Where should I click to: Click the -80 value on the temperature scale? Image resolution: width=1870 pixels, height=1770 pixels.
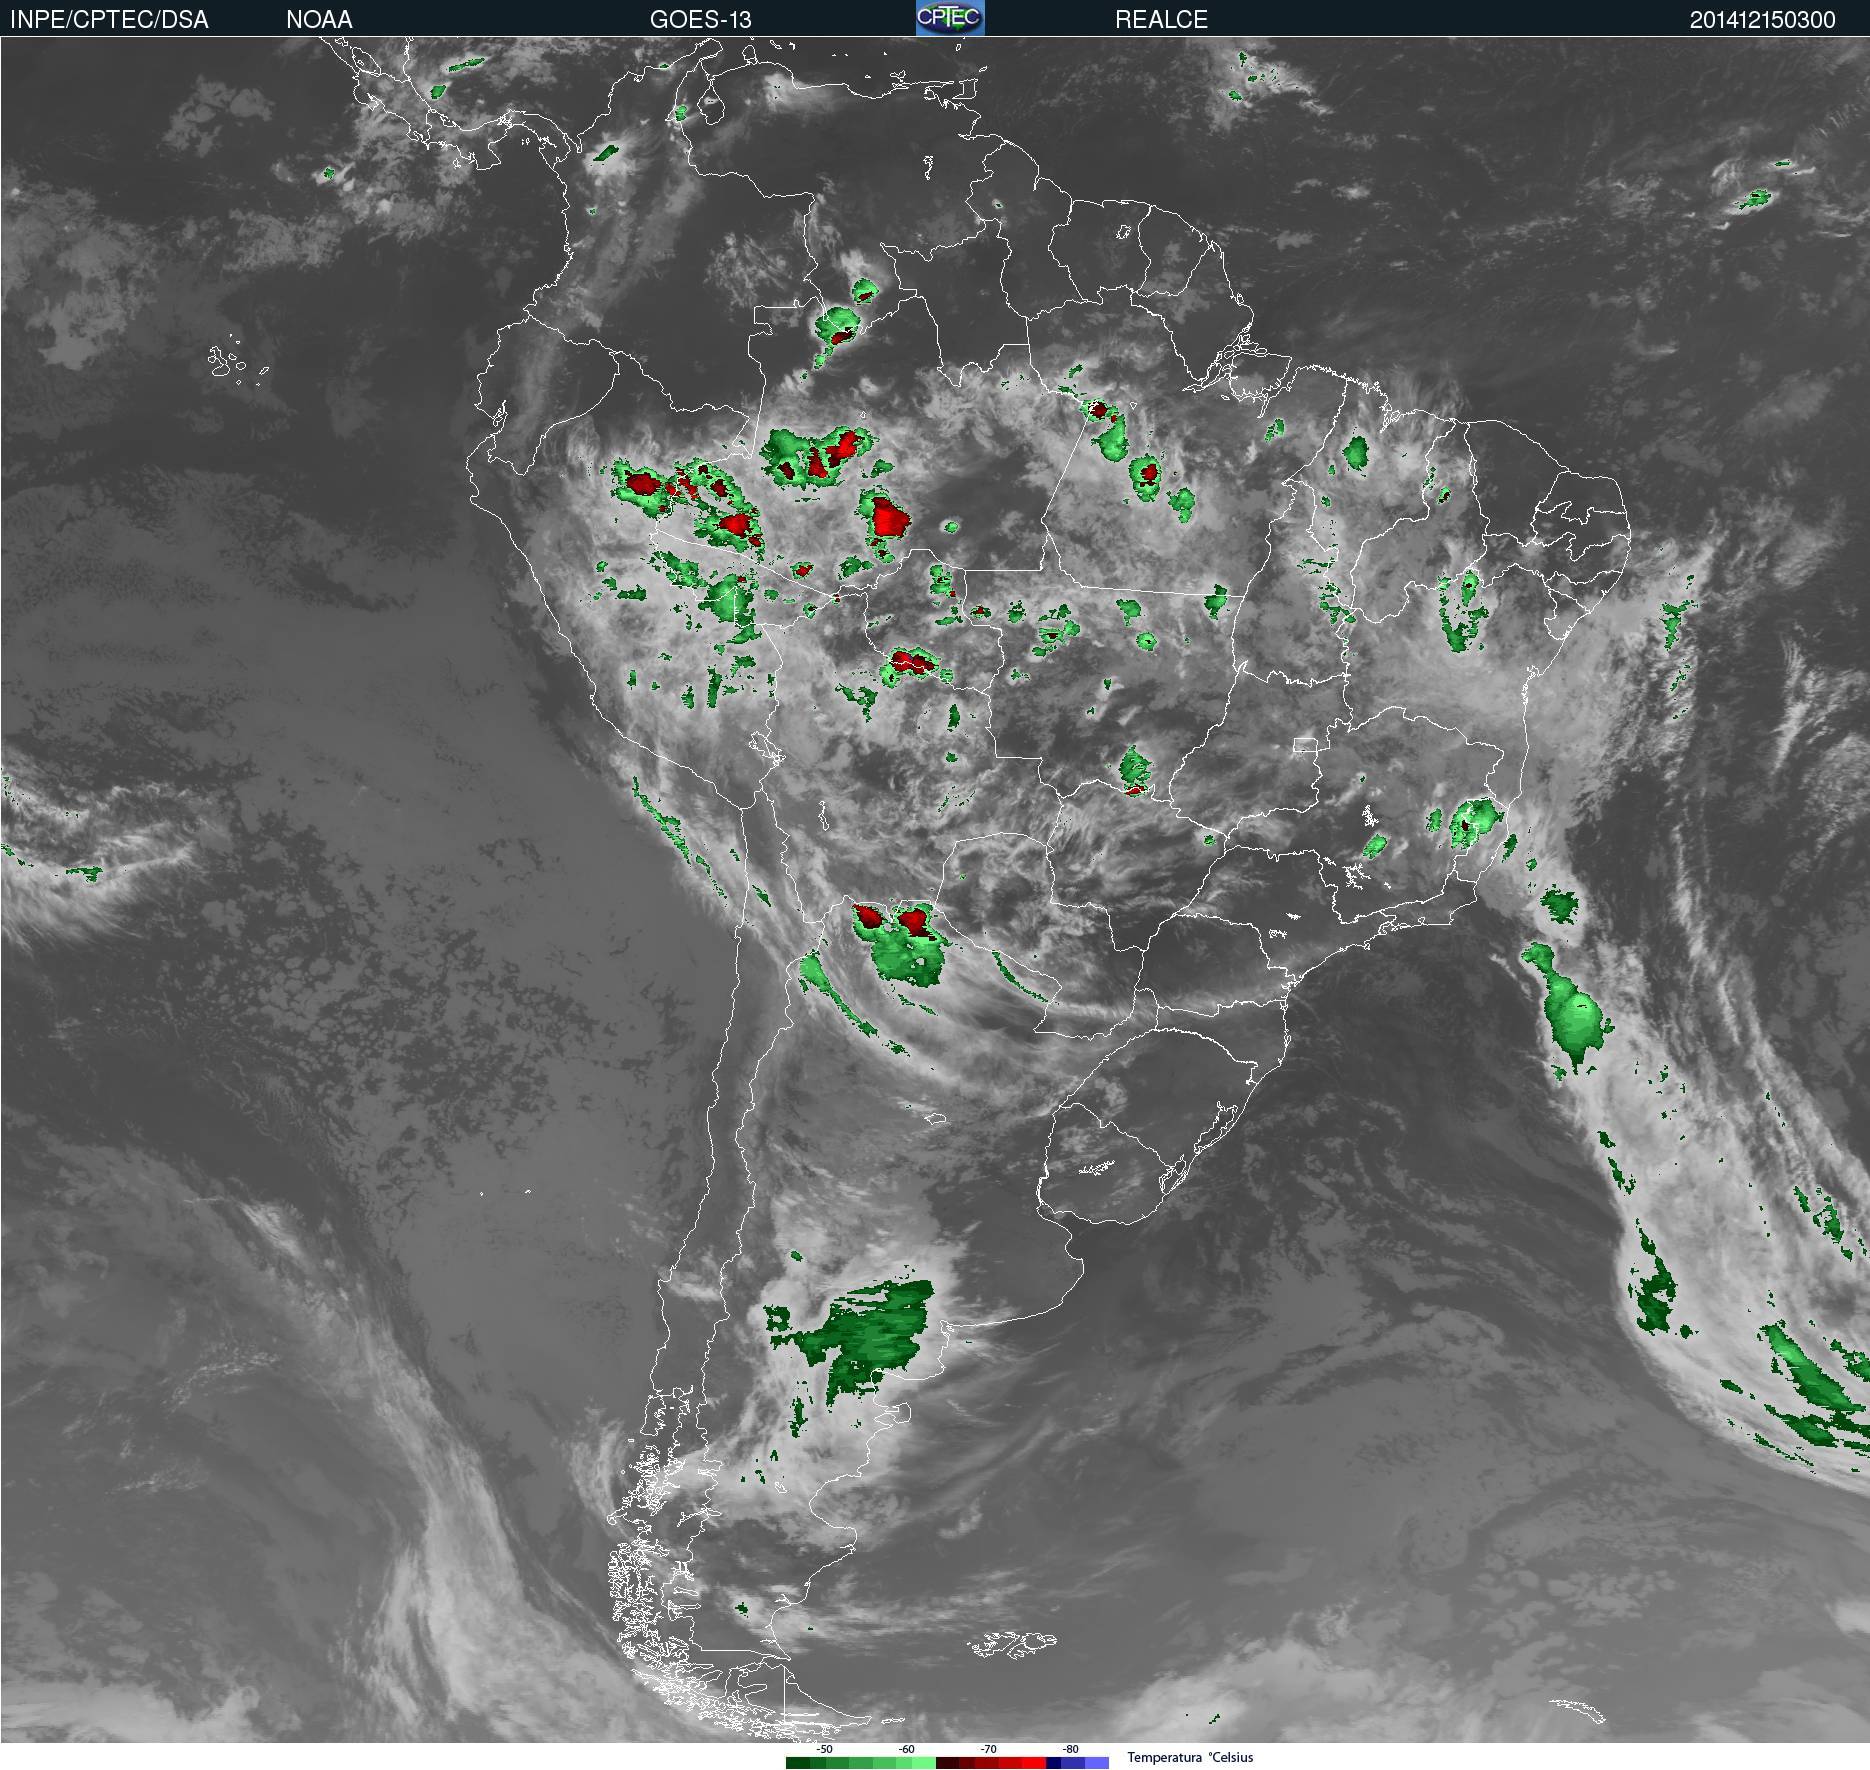click(x=1070, y=1749)
